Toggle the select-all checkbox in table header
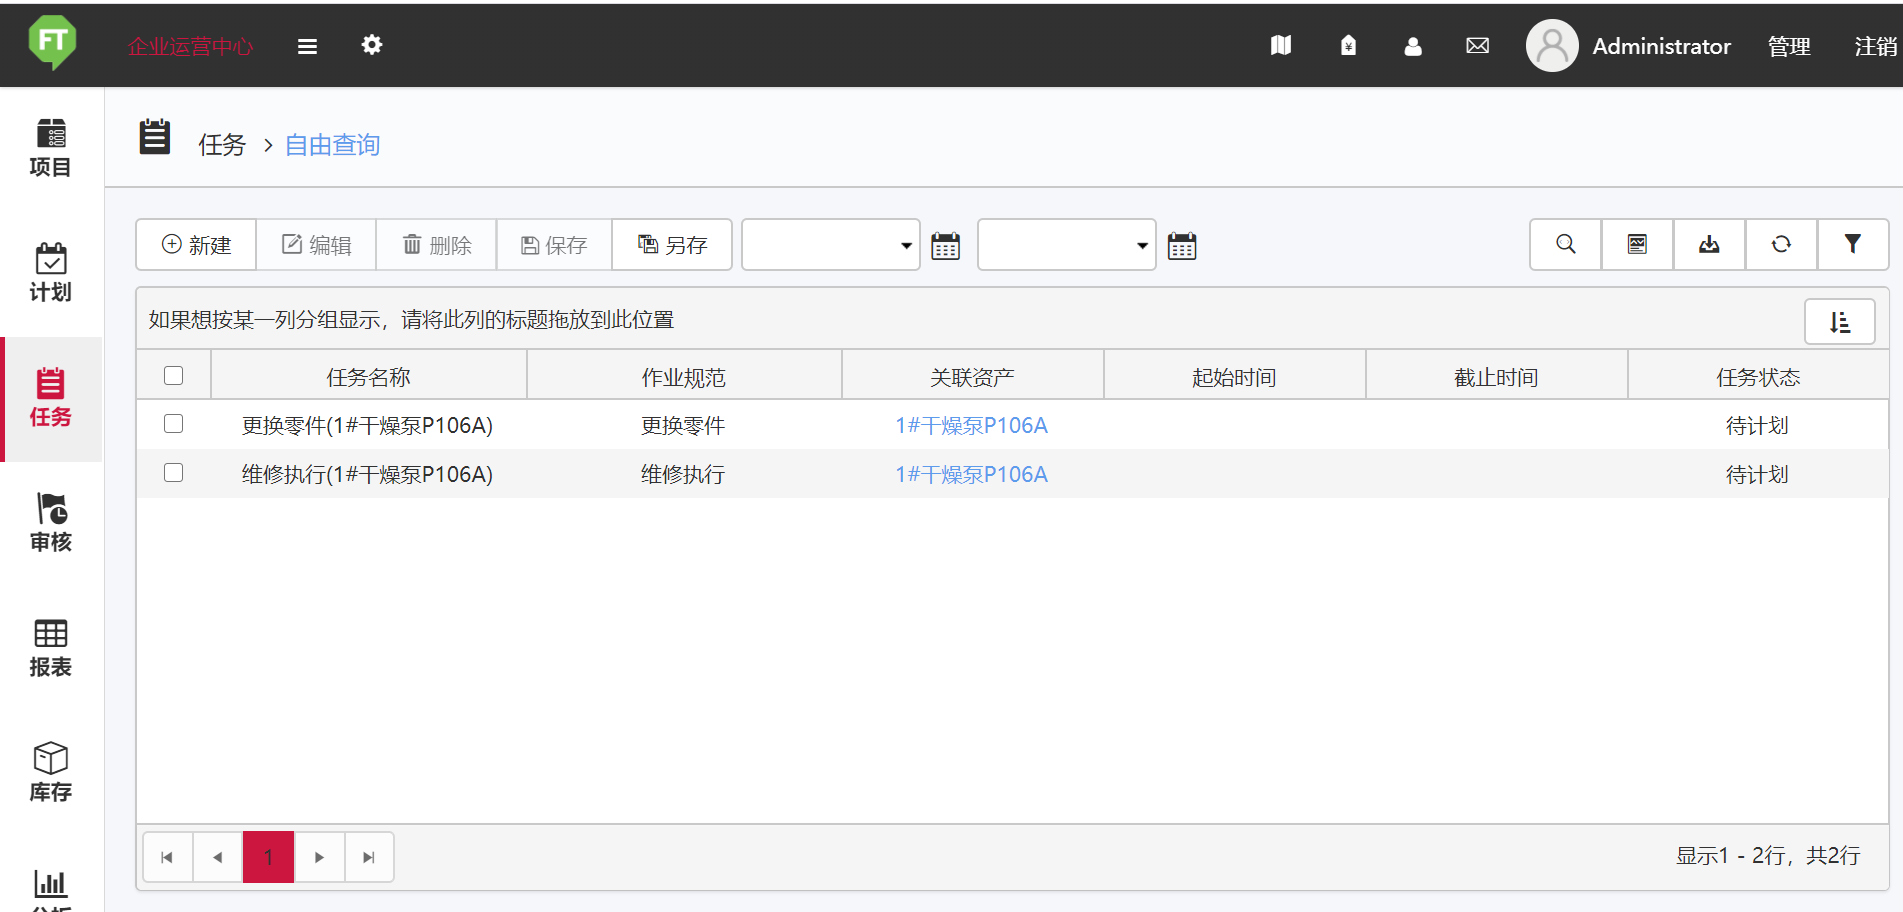The height and width of the screenshot is (912, 1903). click(174, 376)
